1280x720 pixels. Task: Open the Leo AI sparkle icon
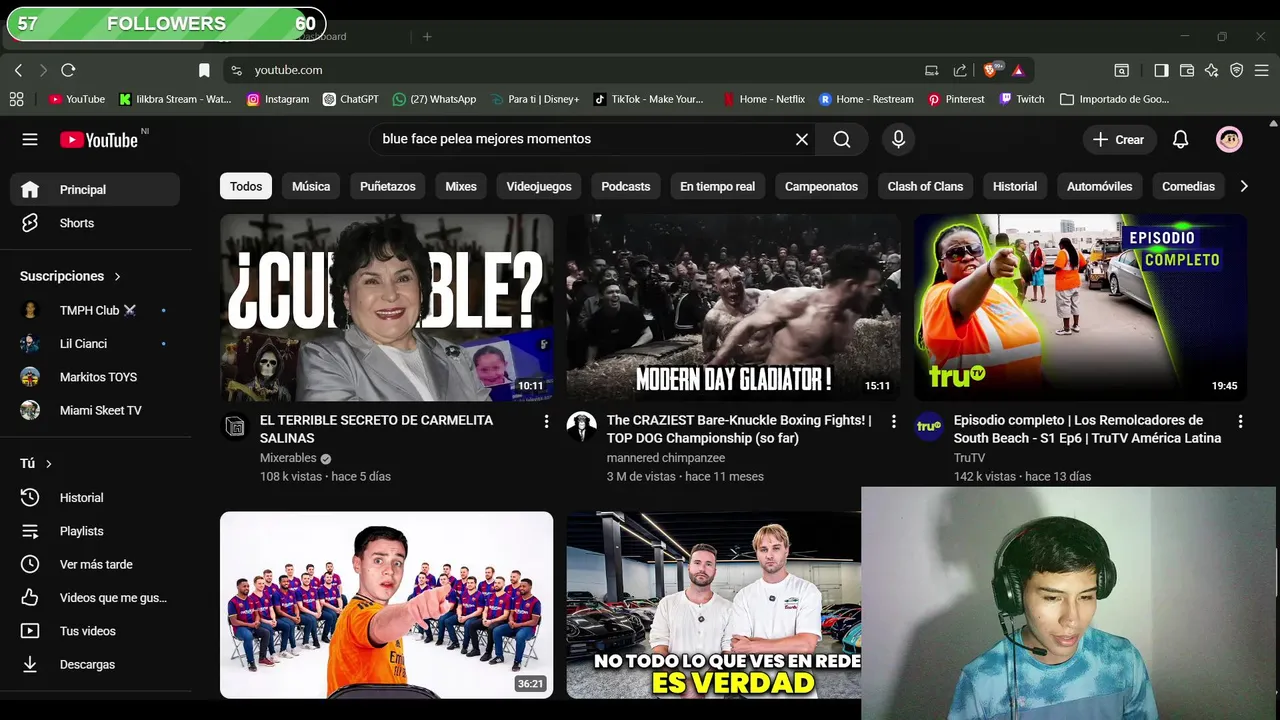pyautogui.click(x=1212, y=70)
